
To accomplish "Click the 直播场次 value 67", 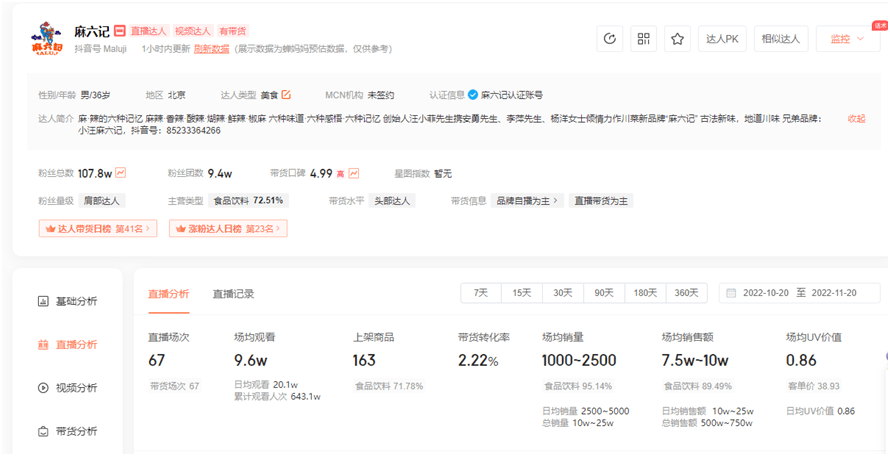I will (156, 361).
